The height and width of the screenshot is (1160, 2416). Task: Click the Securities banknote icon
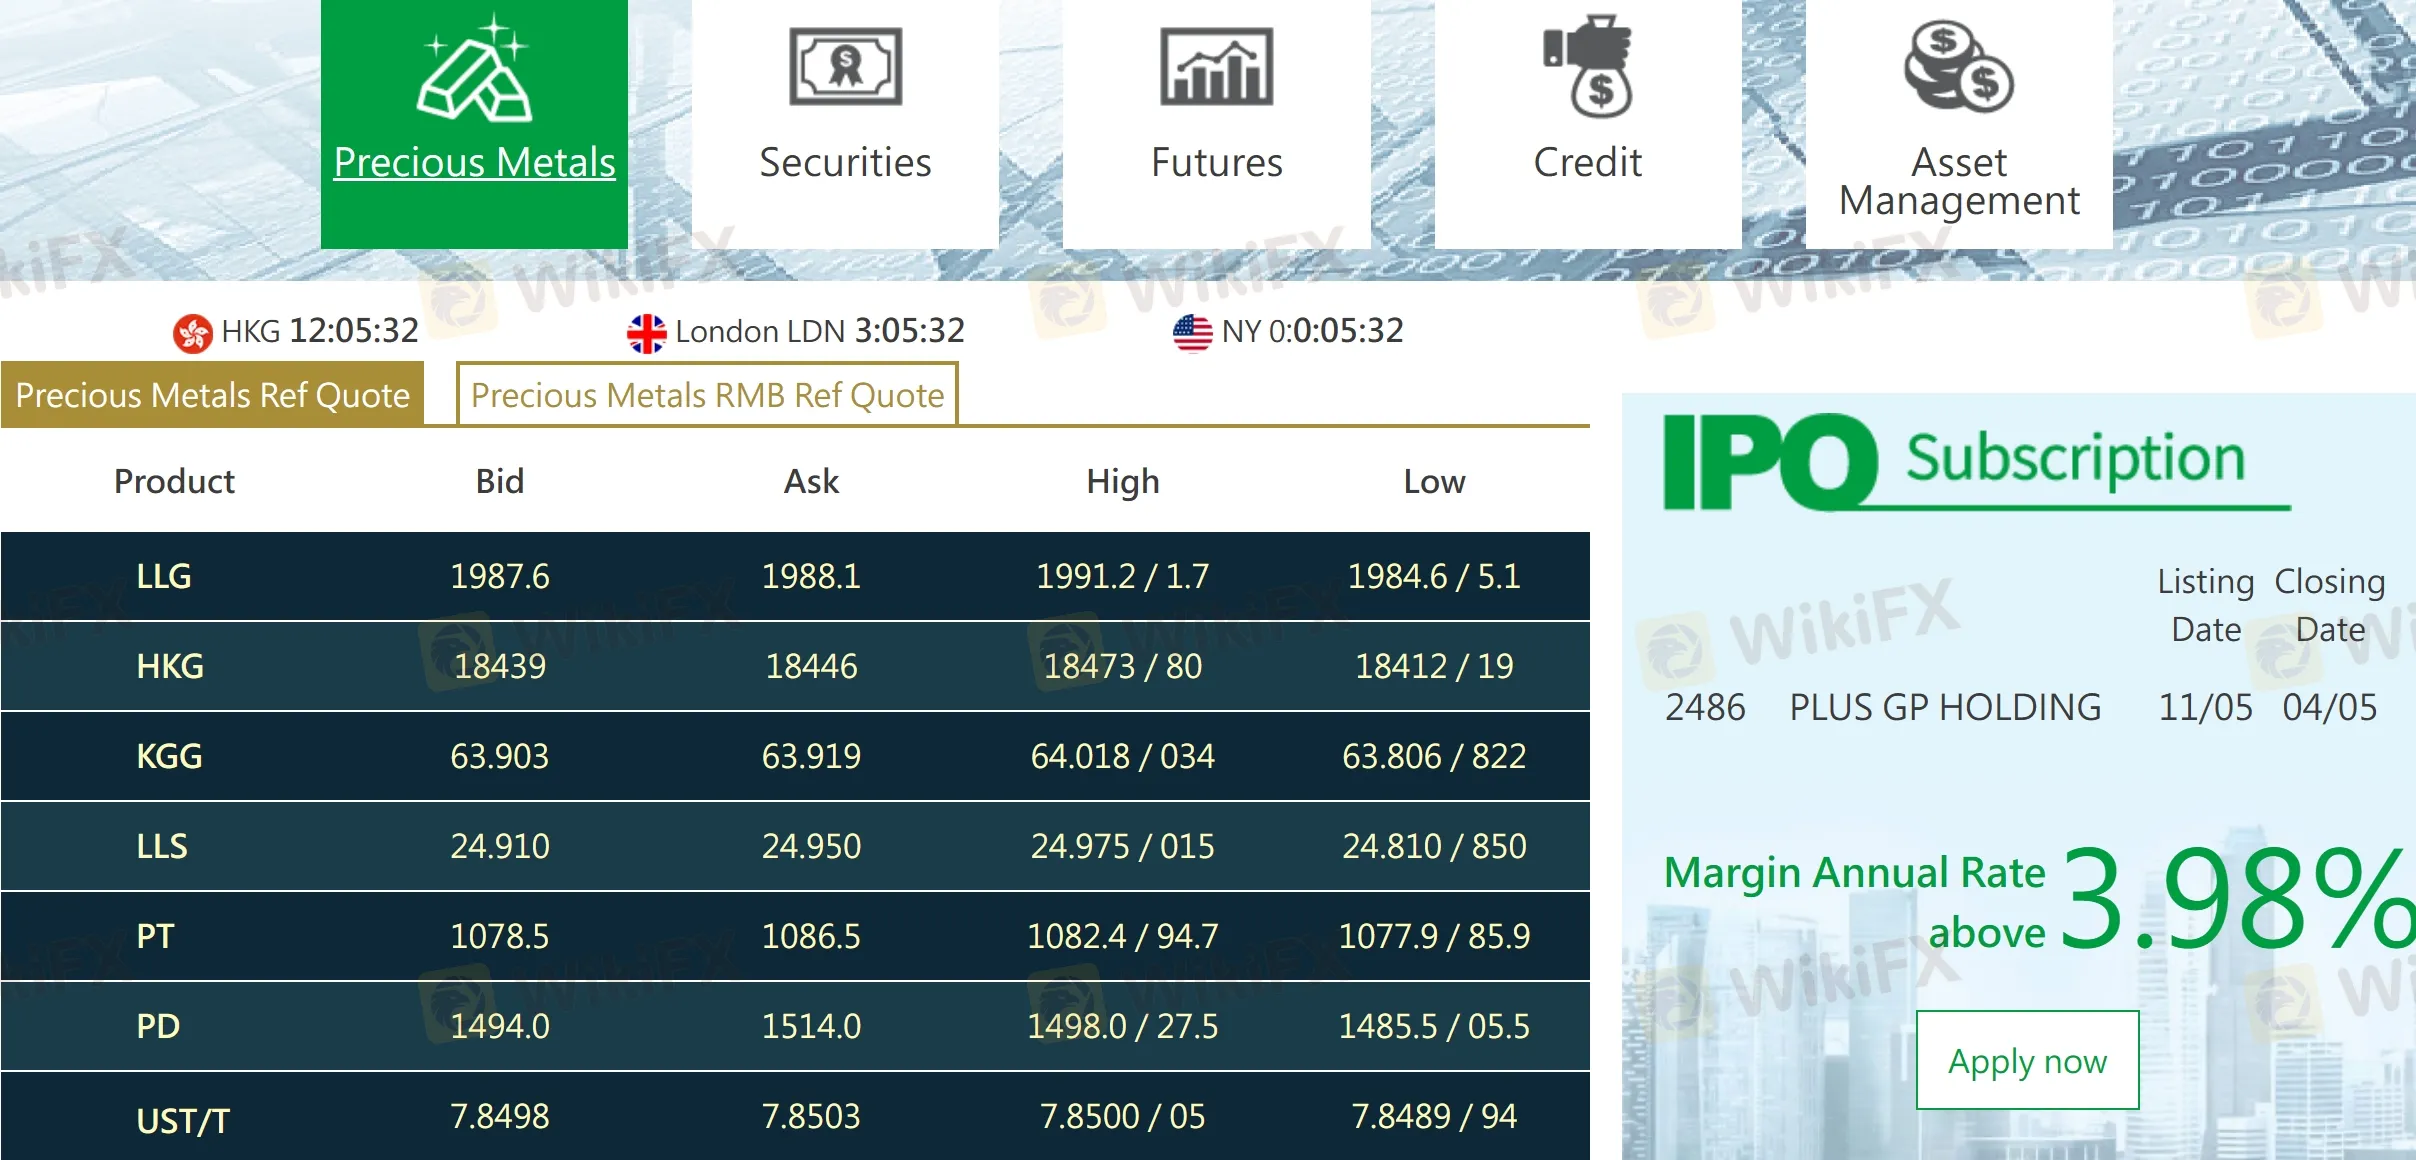[845, 66]
